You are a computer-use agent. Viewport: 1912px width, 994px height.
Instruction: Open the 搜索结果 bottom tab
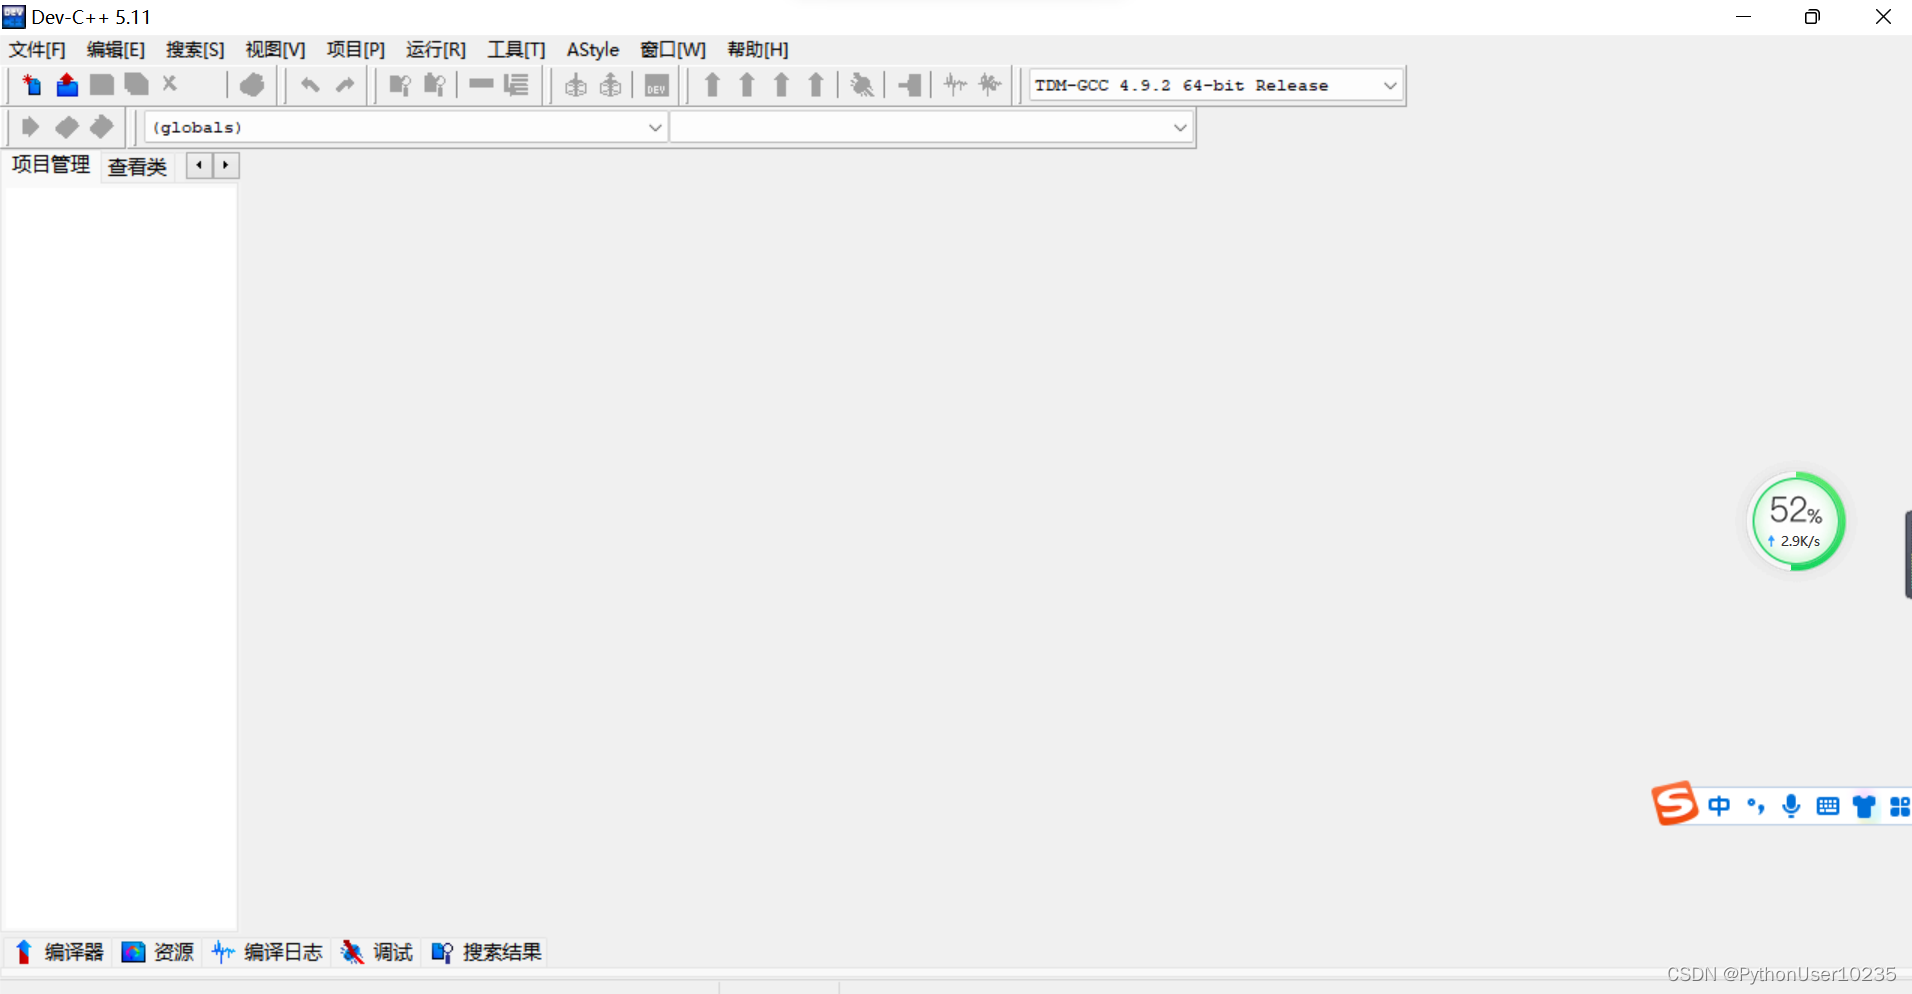pos(487,952)
